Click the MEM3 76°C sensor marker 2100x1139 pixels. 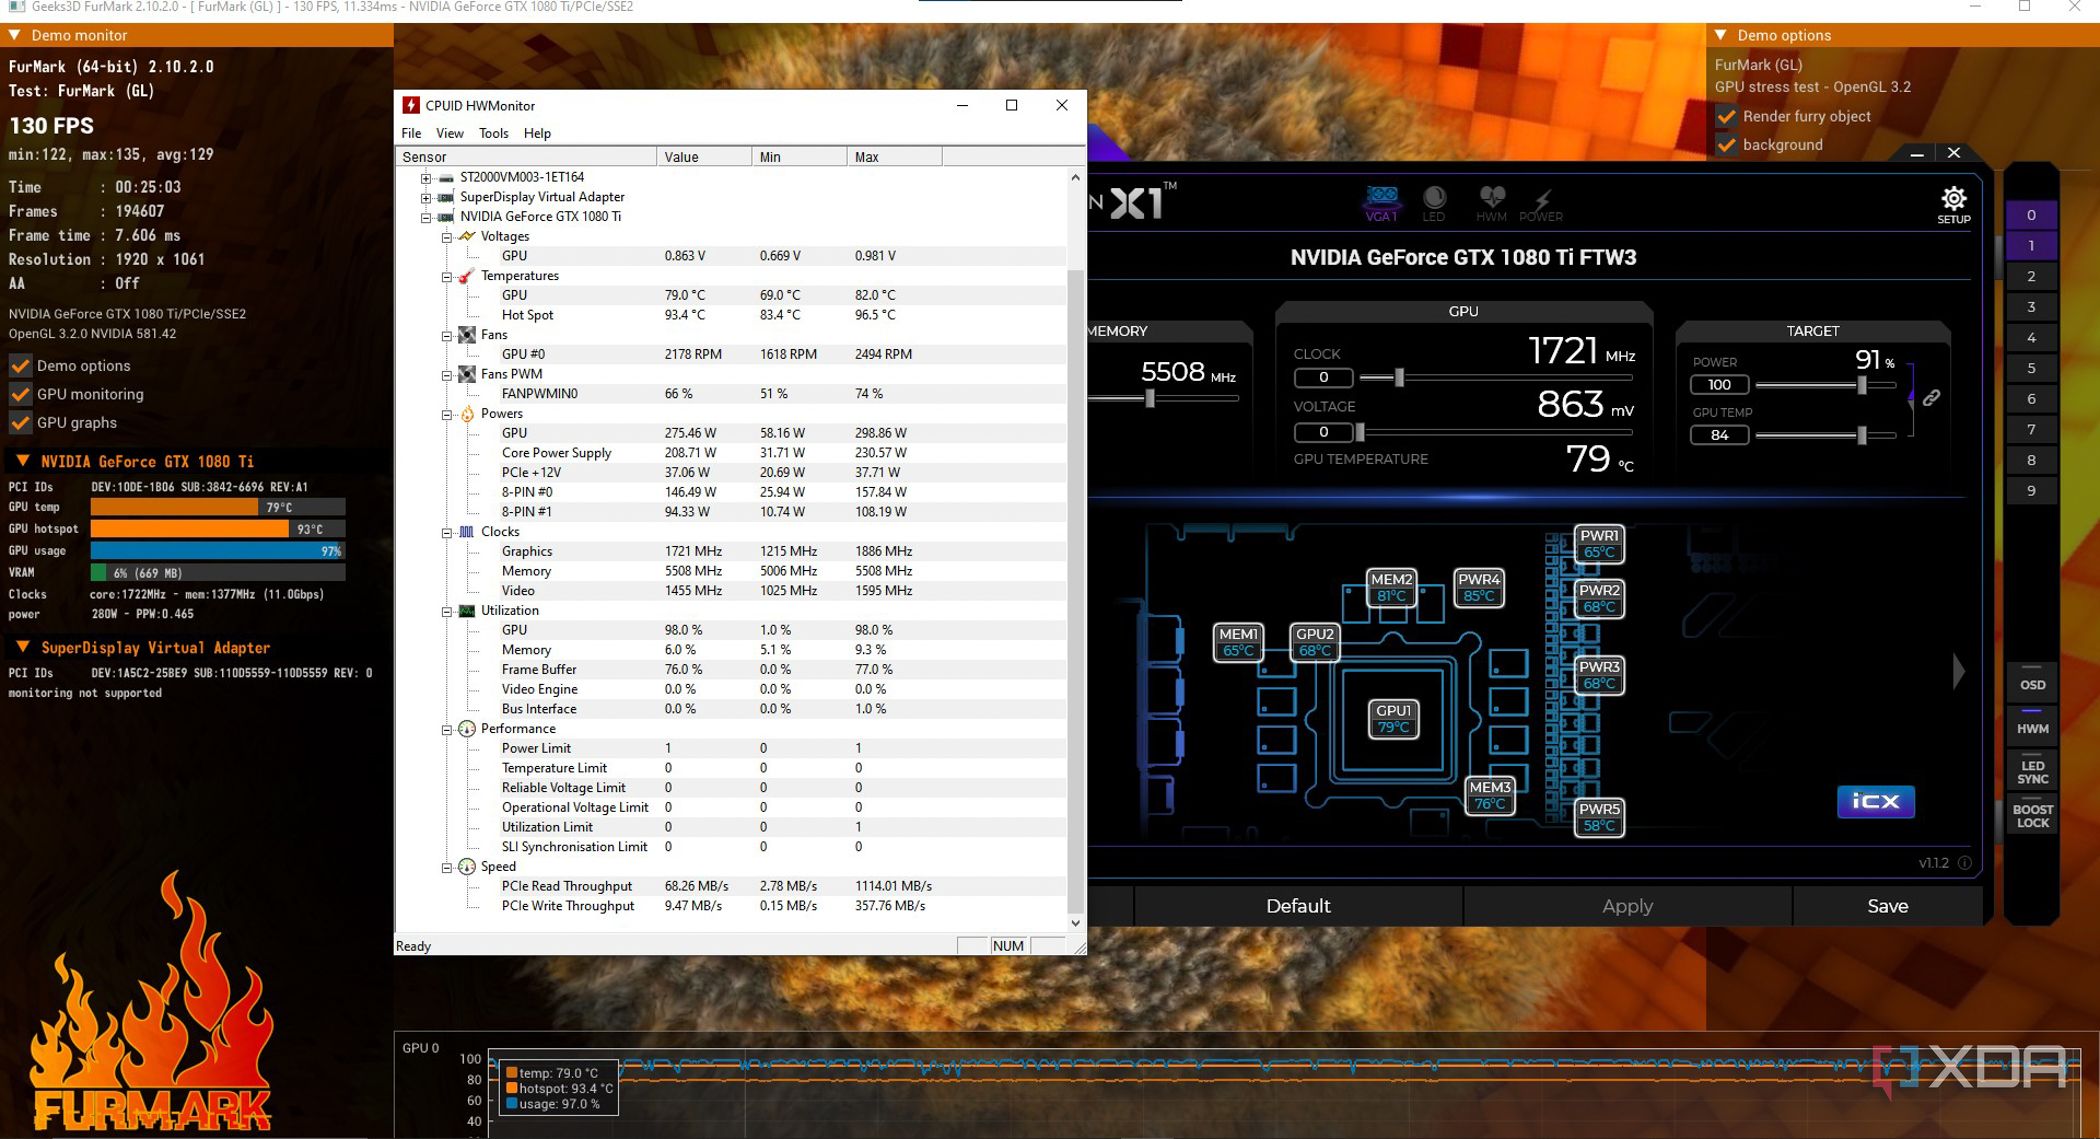[x=1490, y=795]
